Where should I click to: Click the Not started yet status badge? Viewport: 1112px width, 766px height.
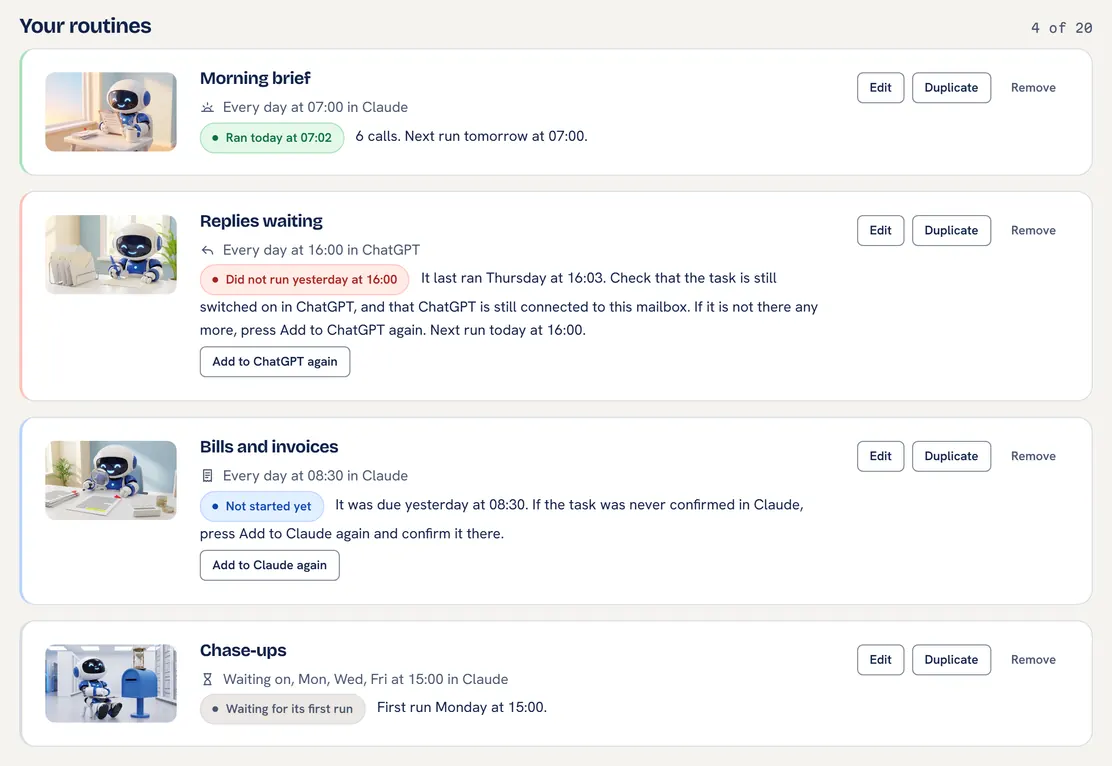click(x=262, y=506)
